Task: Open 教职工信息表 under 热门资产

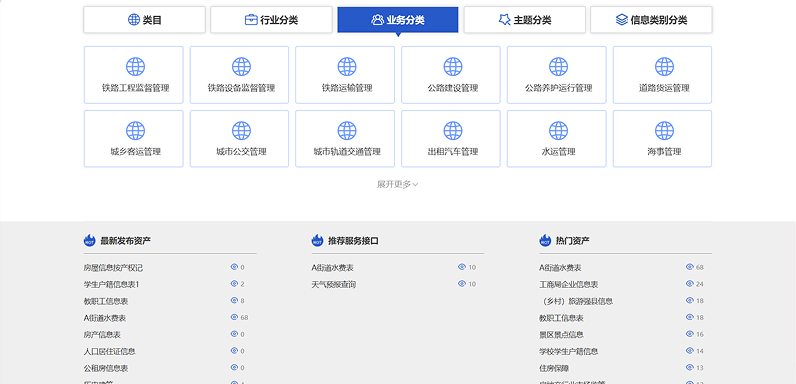Action: pos(561,318)
